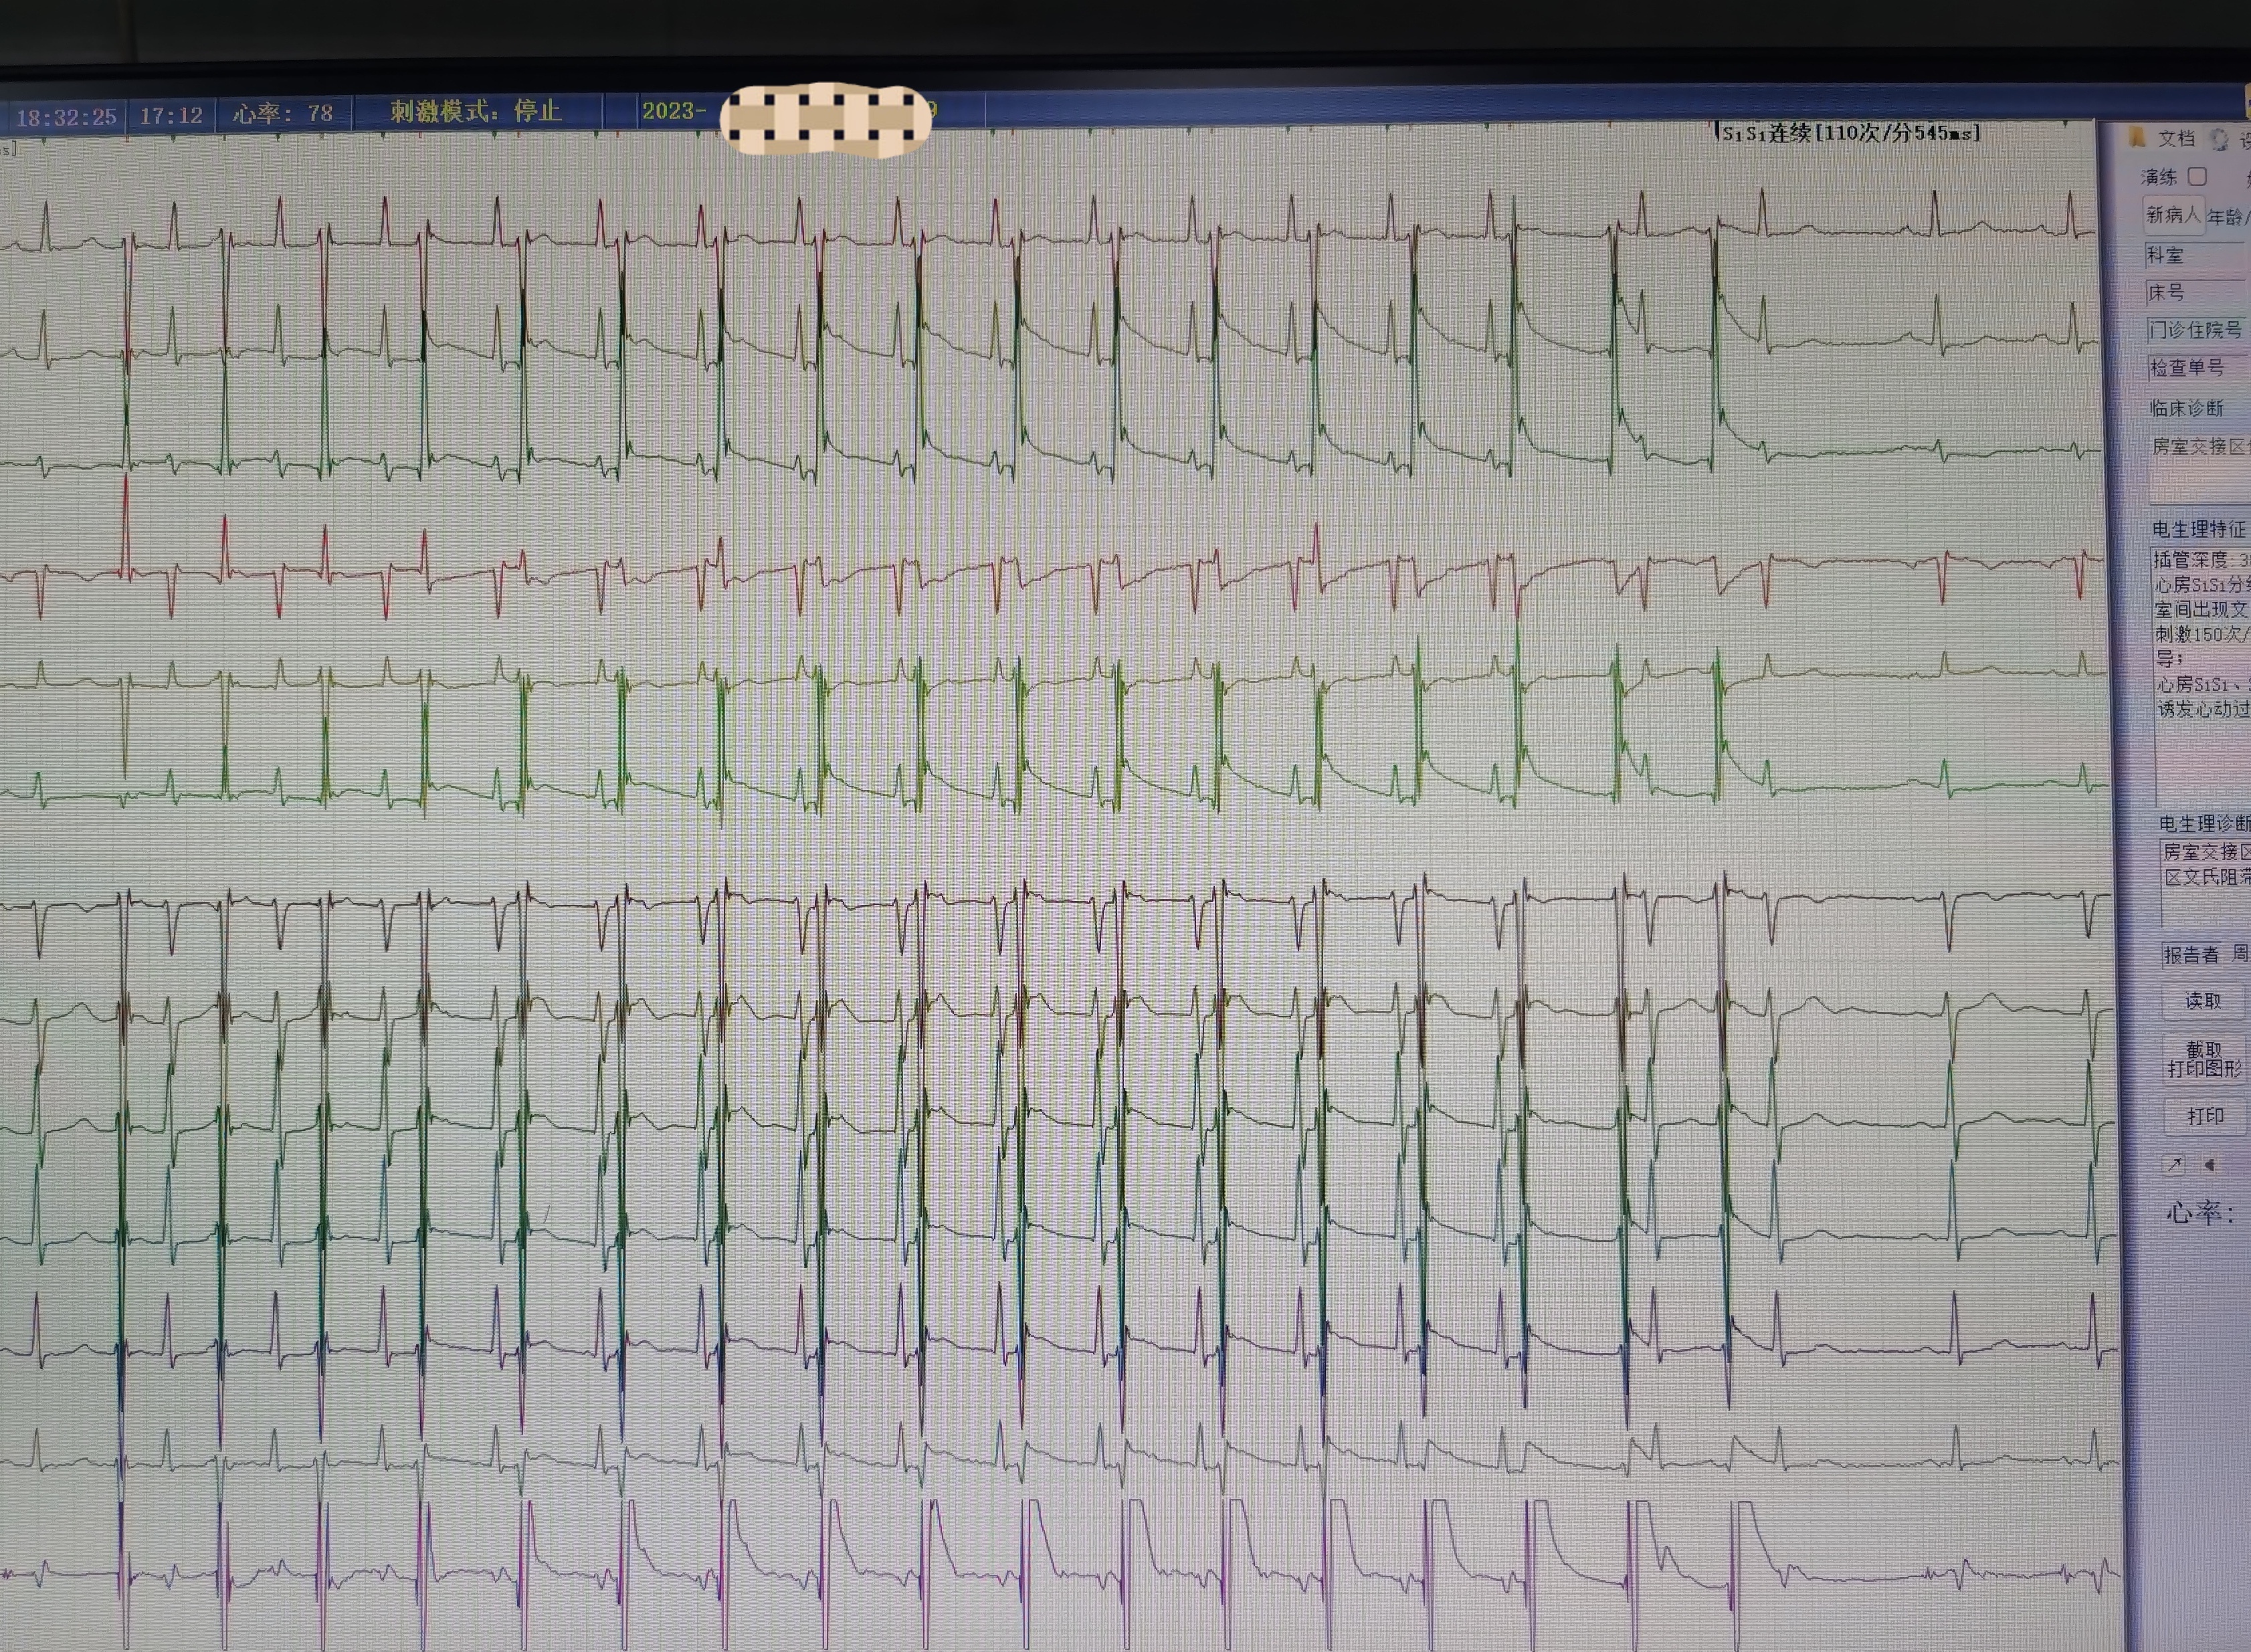The width and height of the screenshot is (2251, 1652).
Task: Click the 刺激模式: 停止 status
Action: coord(475,112)
